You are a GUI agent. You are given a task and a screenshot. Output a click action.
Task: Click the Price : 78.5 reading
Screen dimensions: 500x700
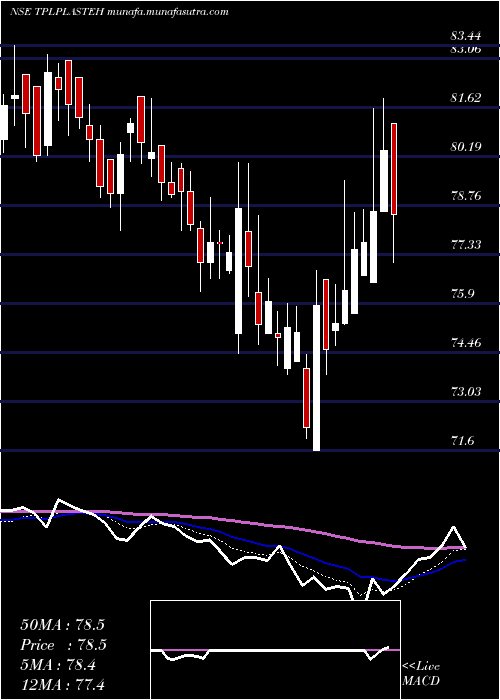63,645
